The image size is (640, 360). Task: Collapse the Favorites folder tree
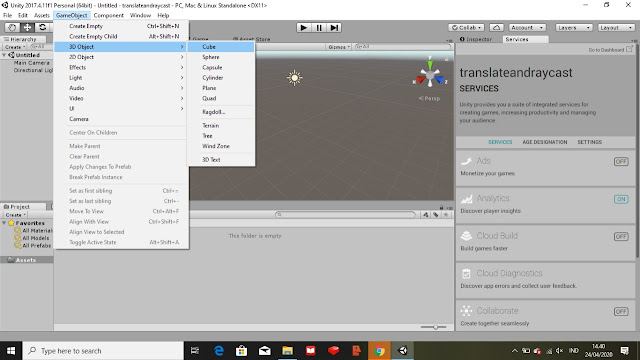4,223
